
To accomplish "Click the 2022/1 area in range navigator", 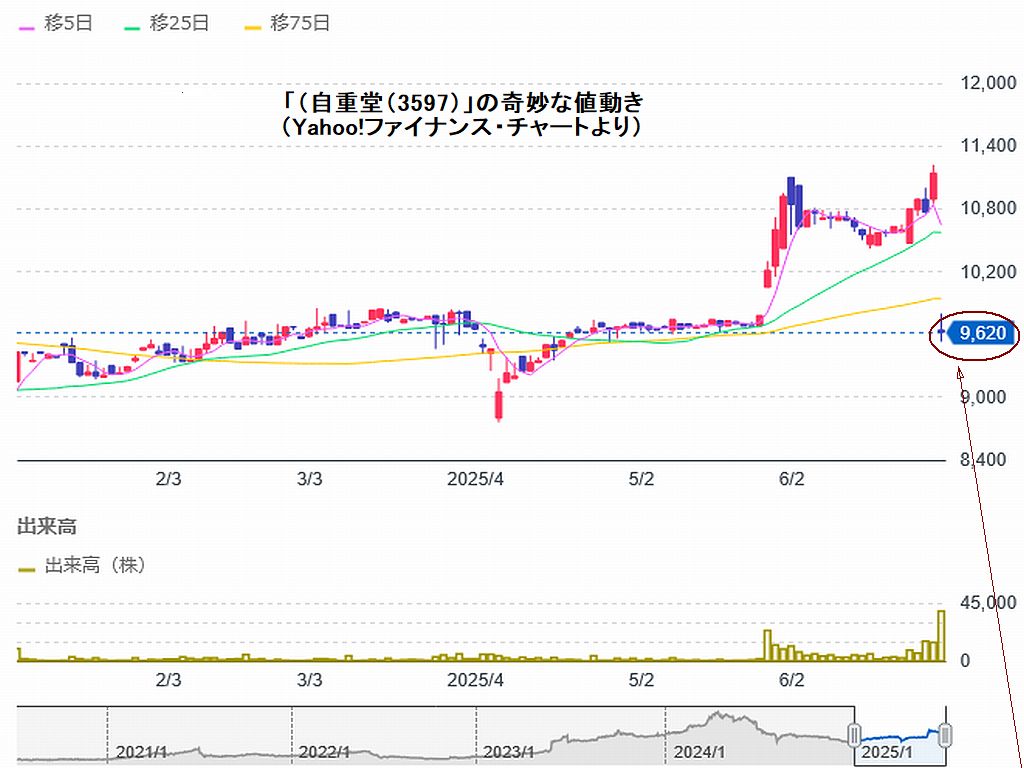I will (325, 752).
